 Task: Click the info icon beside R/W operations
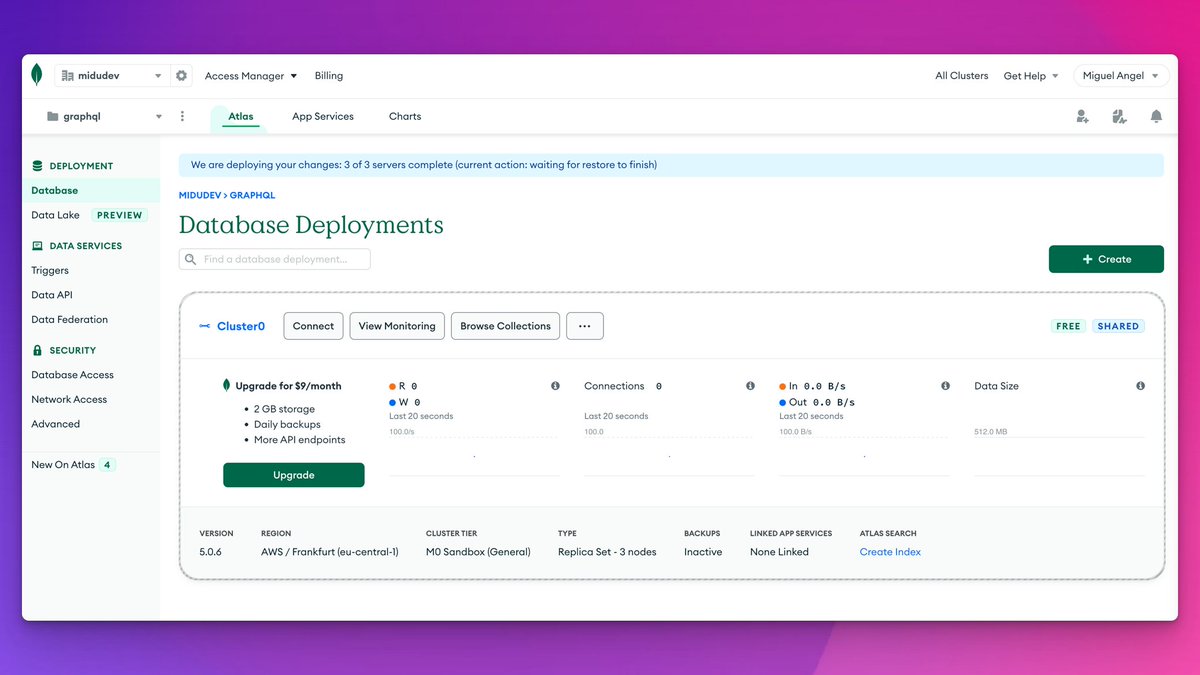point(555,386)
